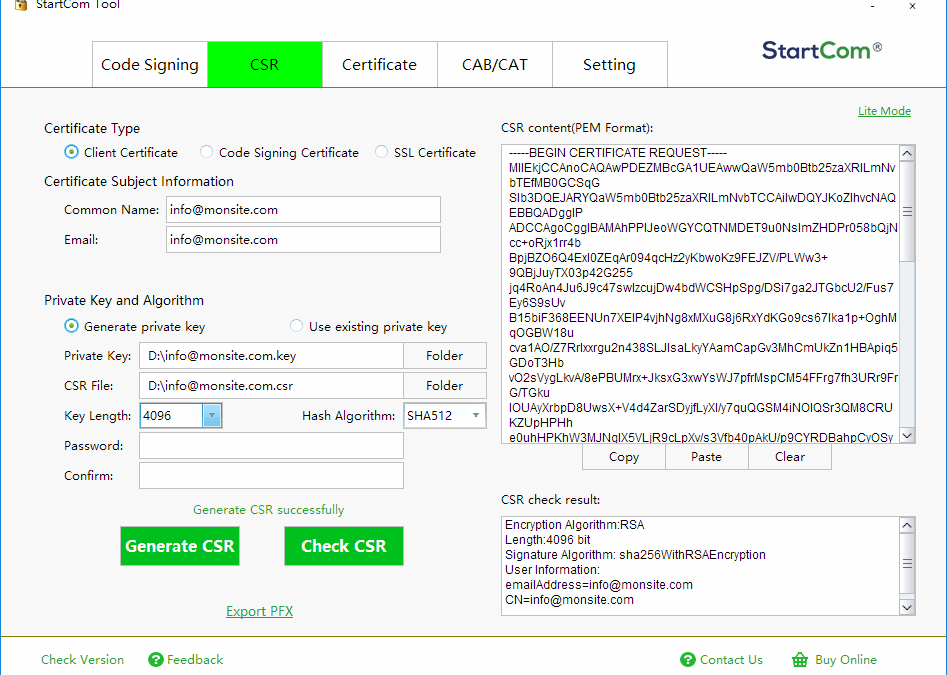Click the Feedback question mark icon
Screen dimensions: 947x675
point(156,660)
